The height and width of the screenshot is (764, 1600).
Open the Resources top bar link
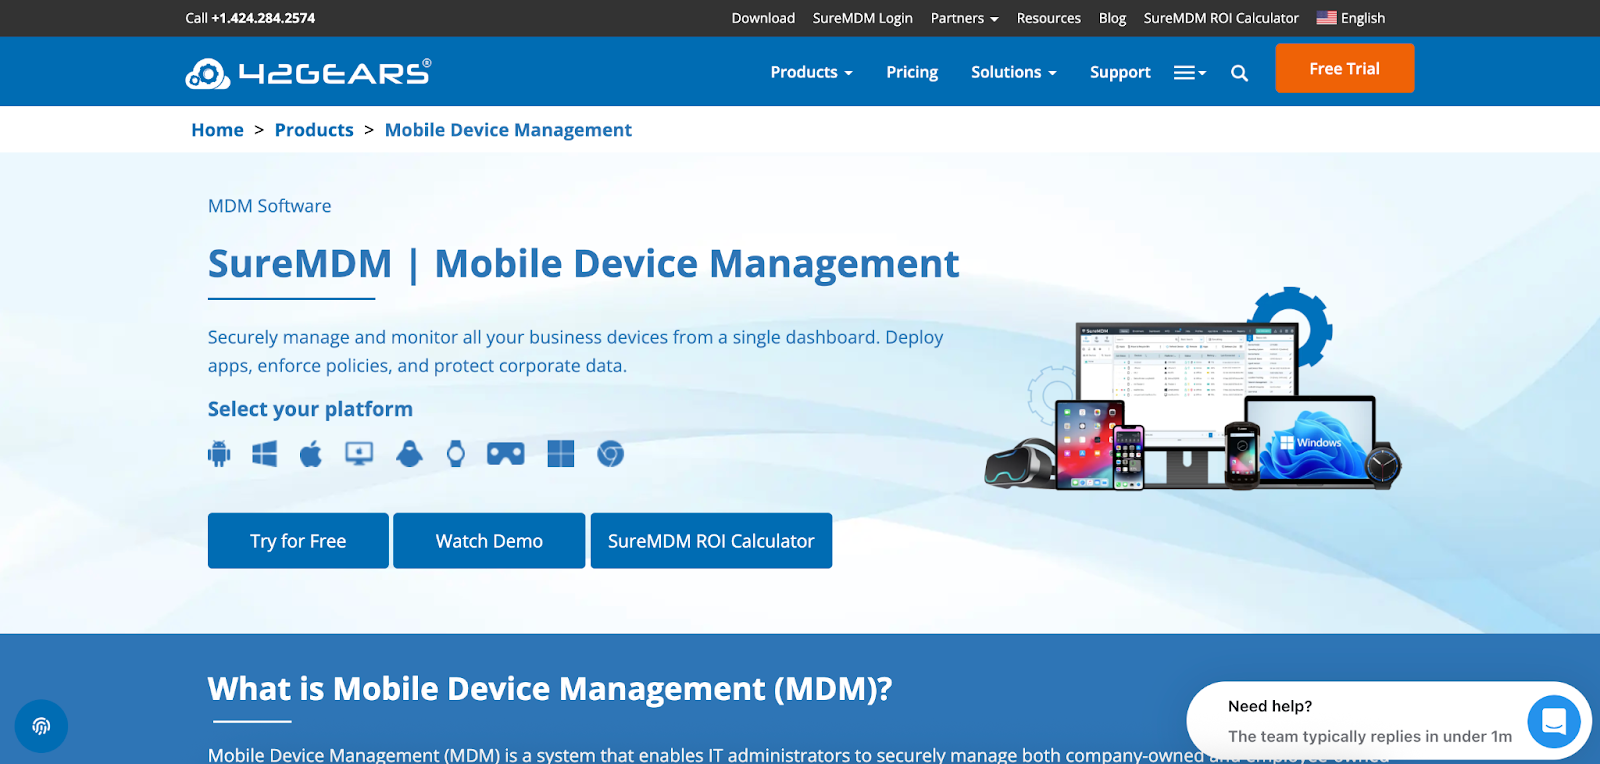click(1049, 18)
